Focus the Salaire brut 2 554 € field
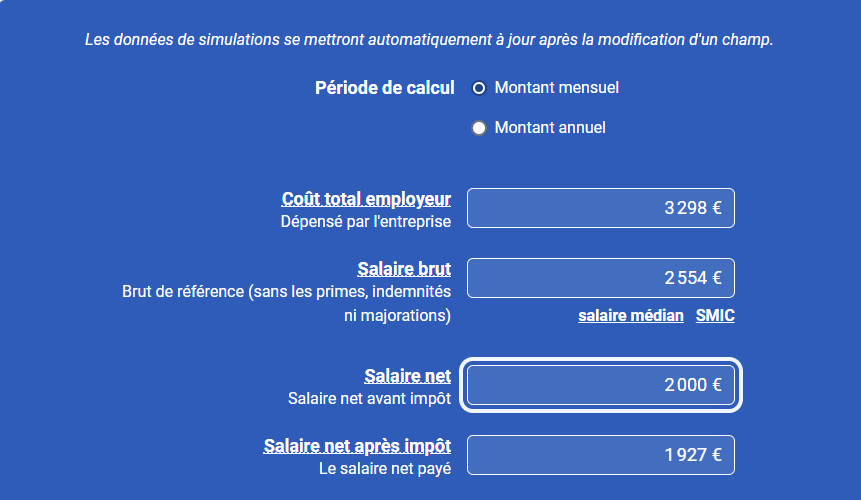This screenshot has height=500, width=861. (601, 278)
